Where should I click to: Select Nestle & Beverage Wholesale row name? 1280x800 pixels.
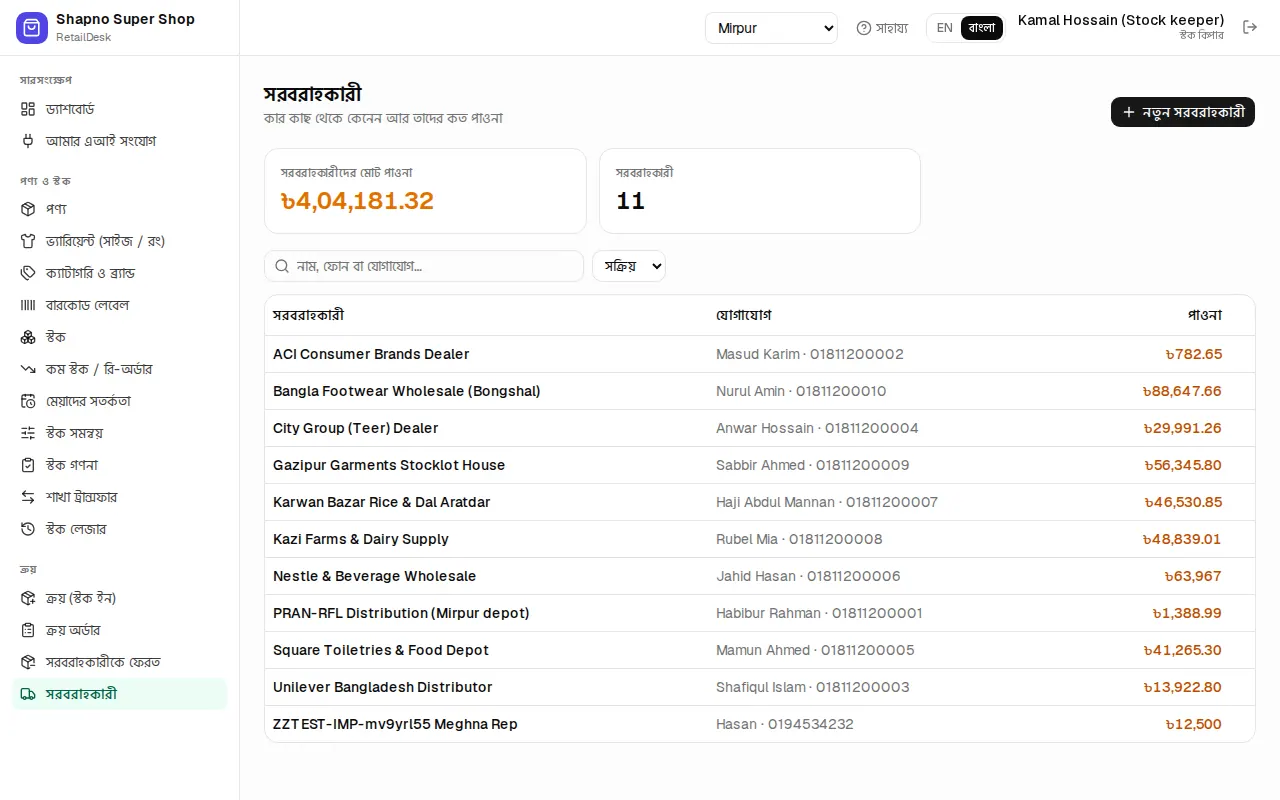coord(375,576)
